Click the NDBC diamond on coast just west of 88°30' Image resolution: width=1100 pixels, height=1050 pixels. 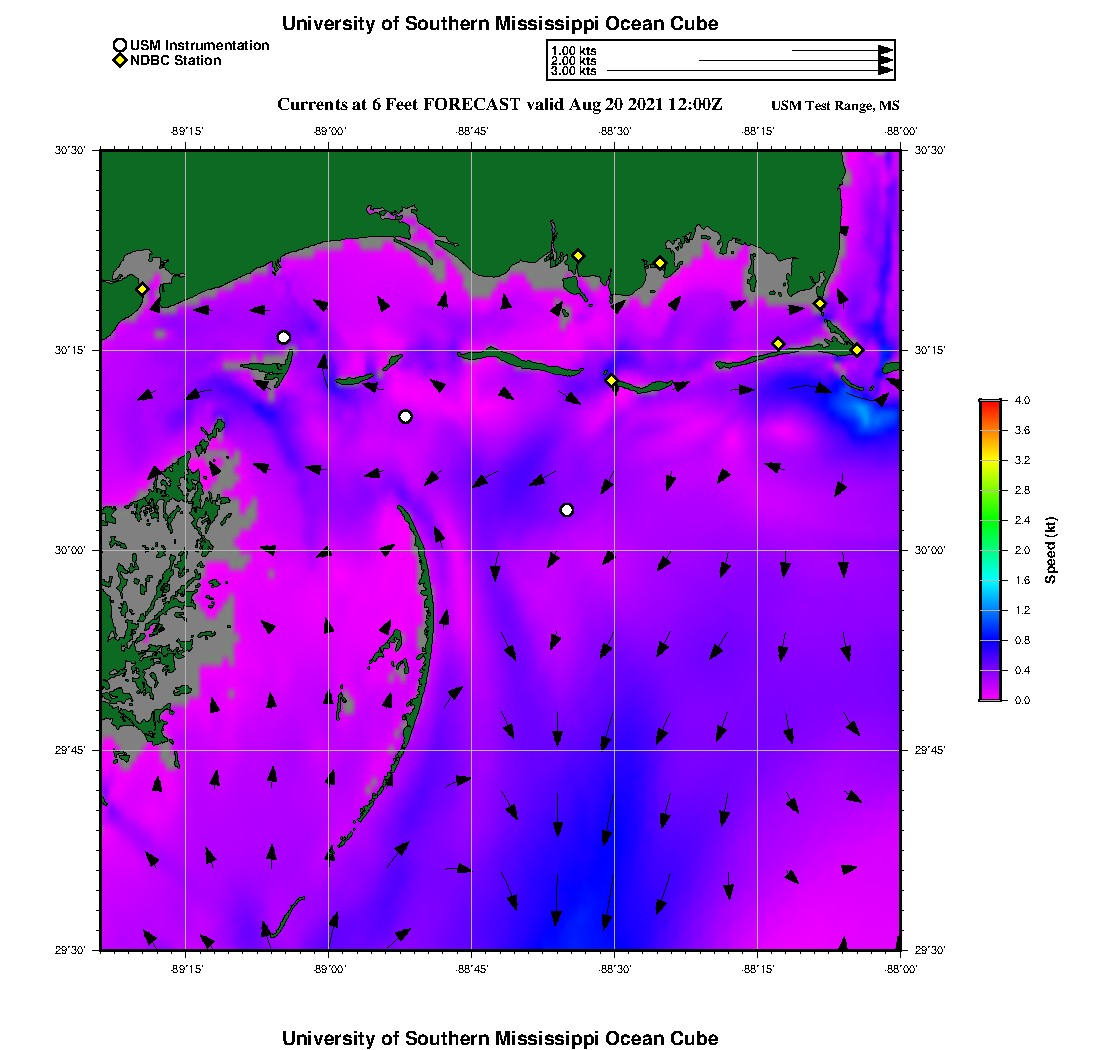pos(578,256)
